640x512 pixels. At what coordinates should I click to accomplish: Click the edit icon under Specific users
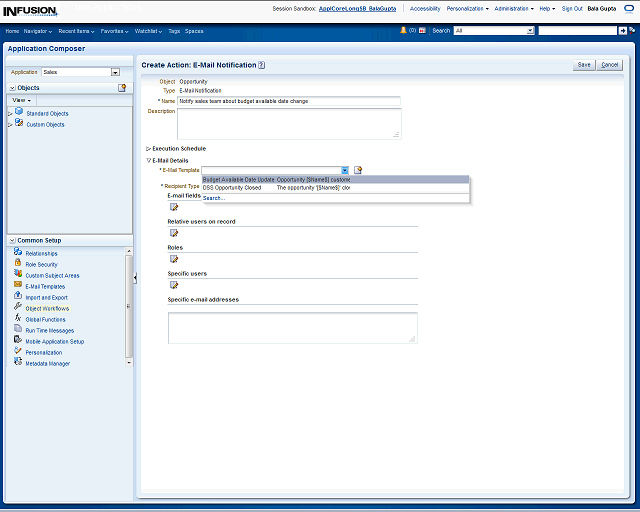click(x=174, y=285)
